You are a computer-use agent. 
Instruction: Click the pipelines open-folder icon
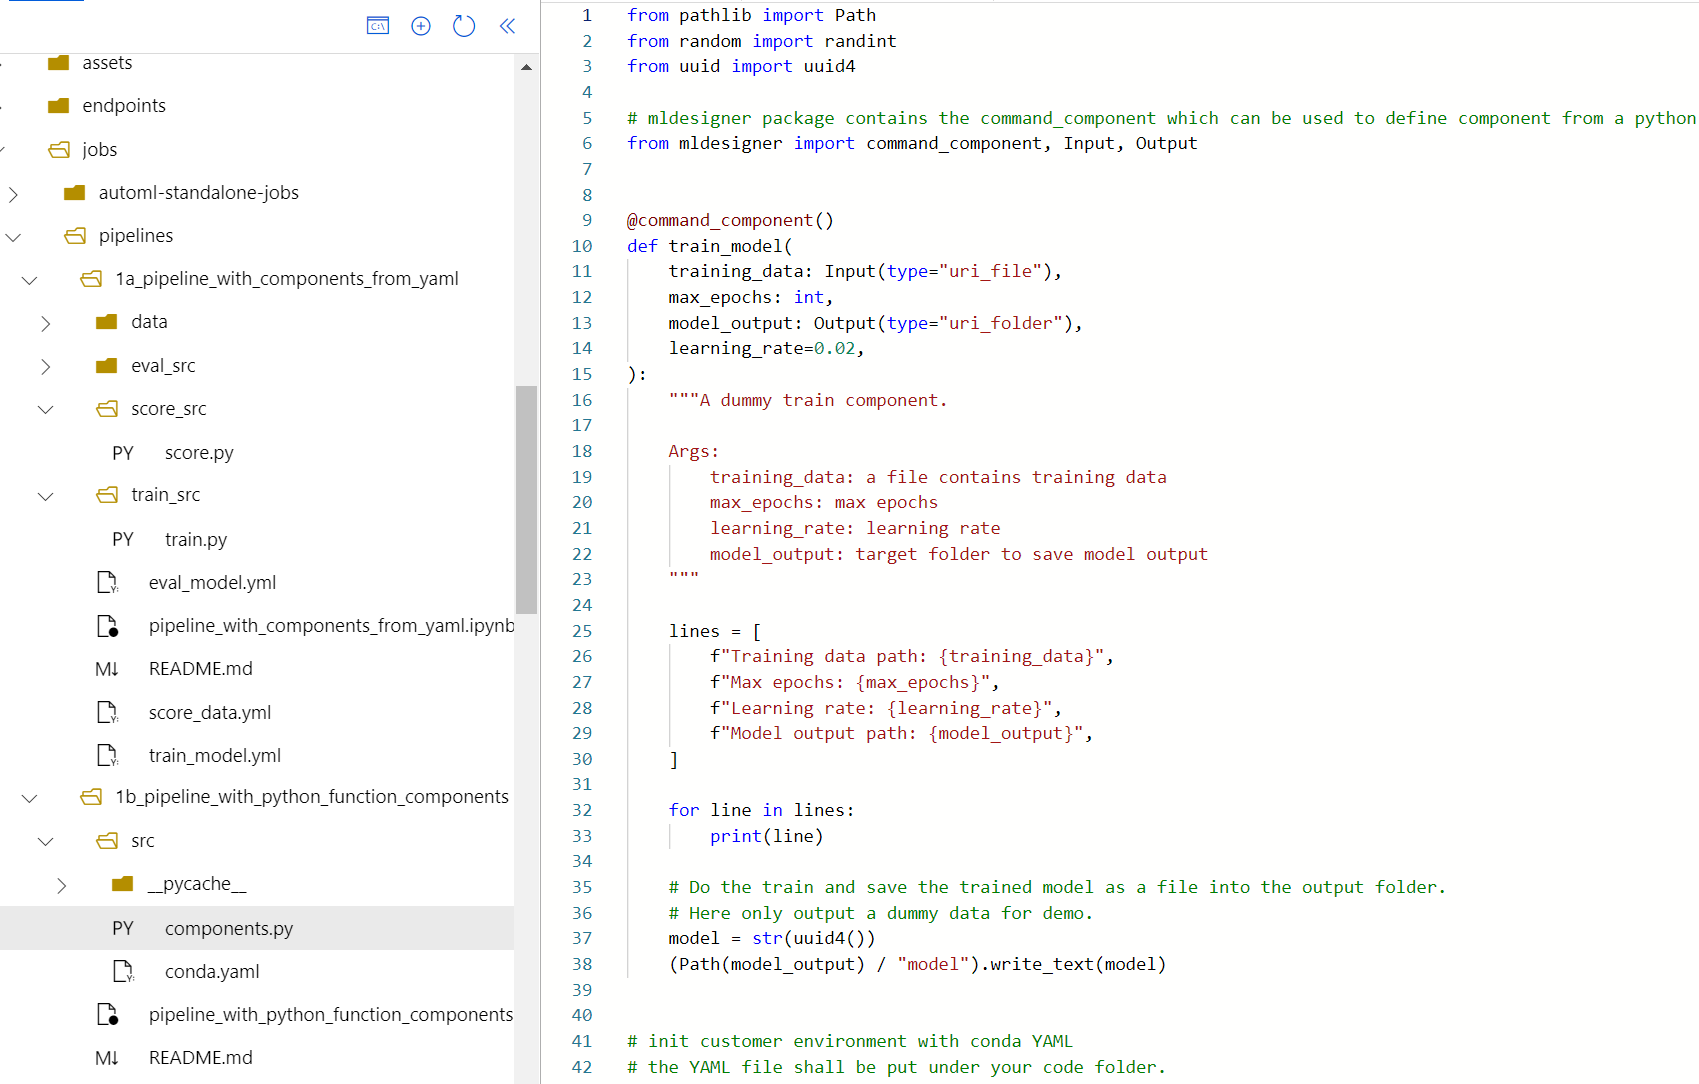point(75,236)
